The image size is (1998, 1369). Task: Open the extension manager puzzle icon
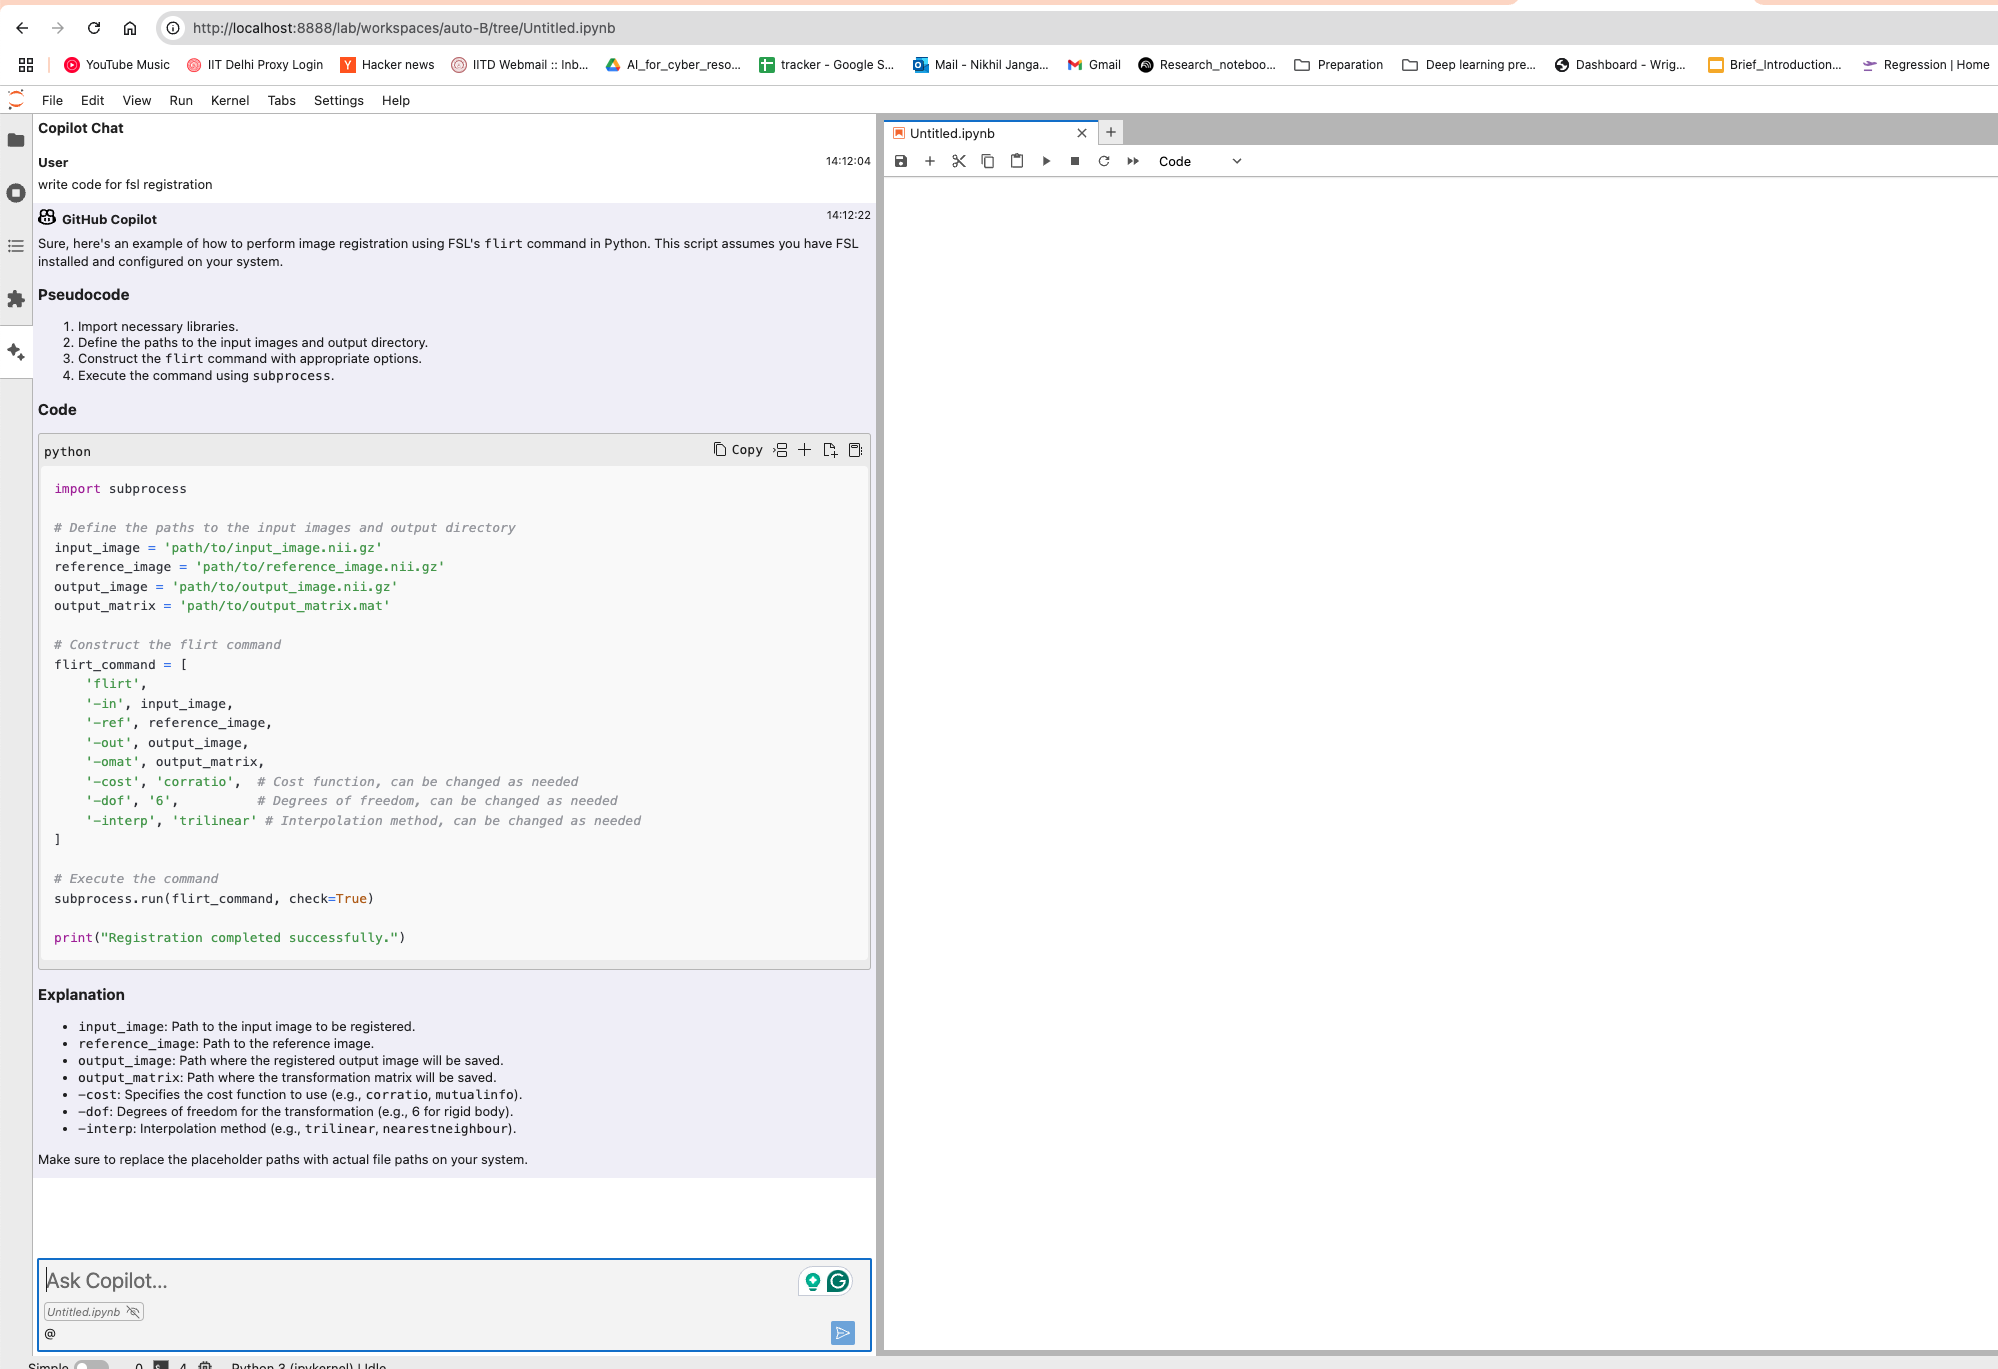(16, 299)
